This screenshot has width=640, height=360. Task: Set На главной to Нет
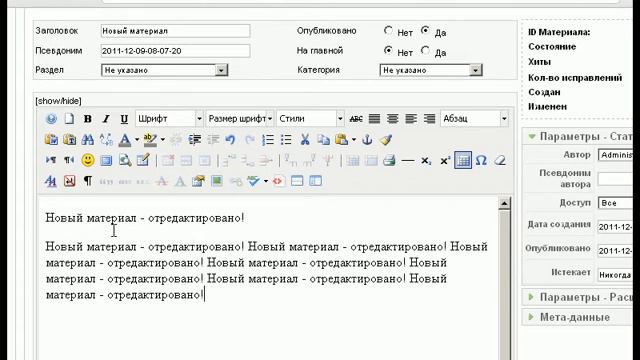(x=388, y=51)
